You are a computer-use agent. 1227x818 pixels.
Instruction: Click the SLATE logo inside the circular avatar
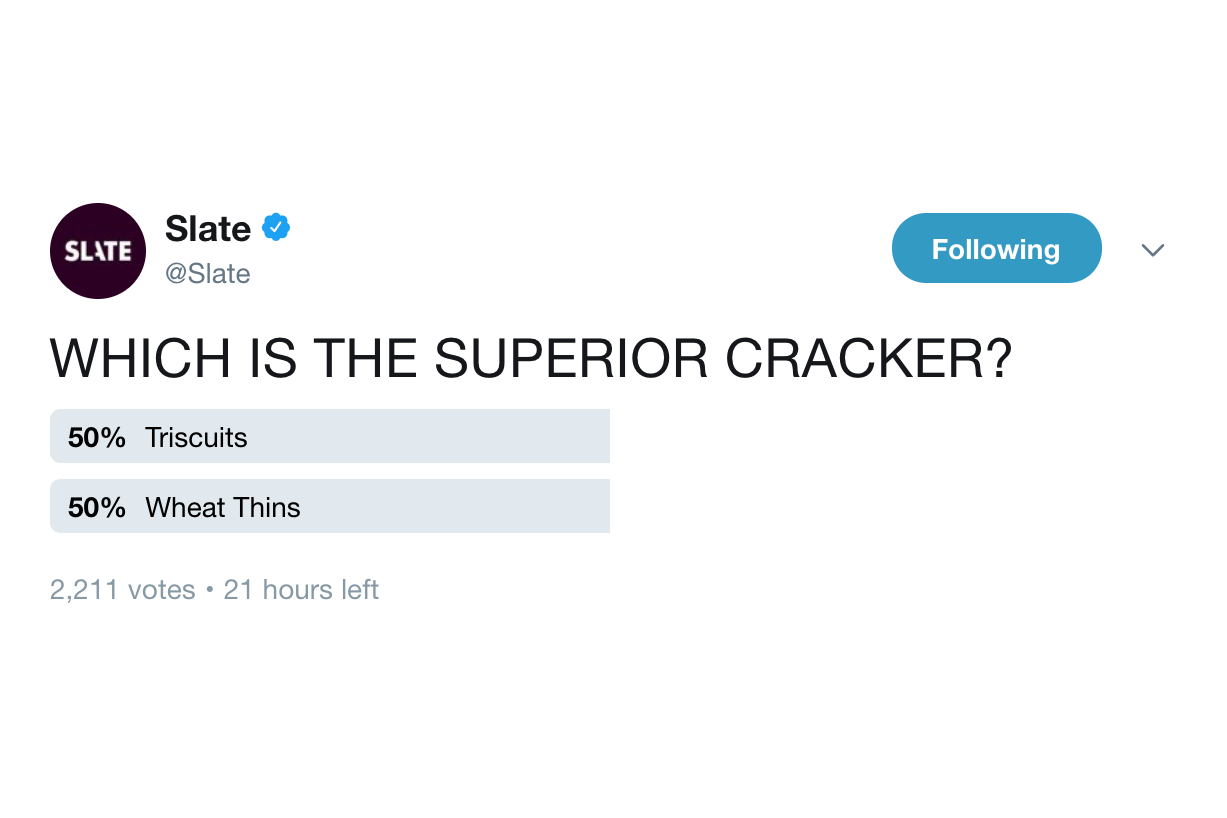[x=97, y=250]
